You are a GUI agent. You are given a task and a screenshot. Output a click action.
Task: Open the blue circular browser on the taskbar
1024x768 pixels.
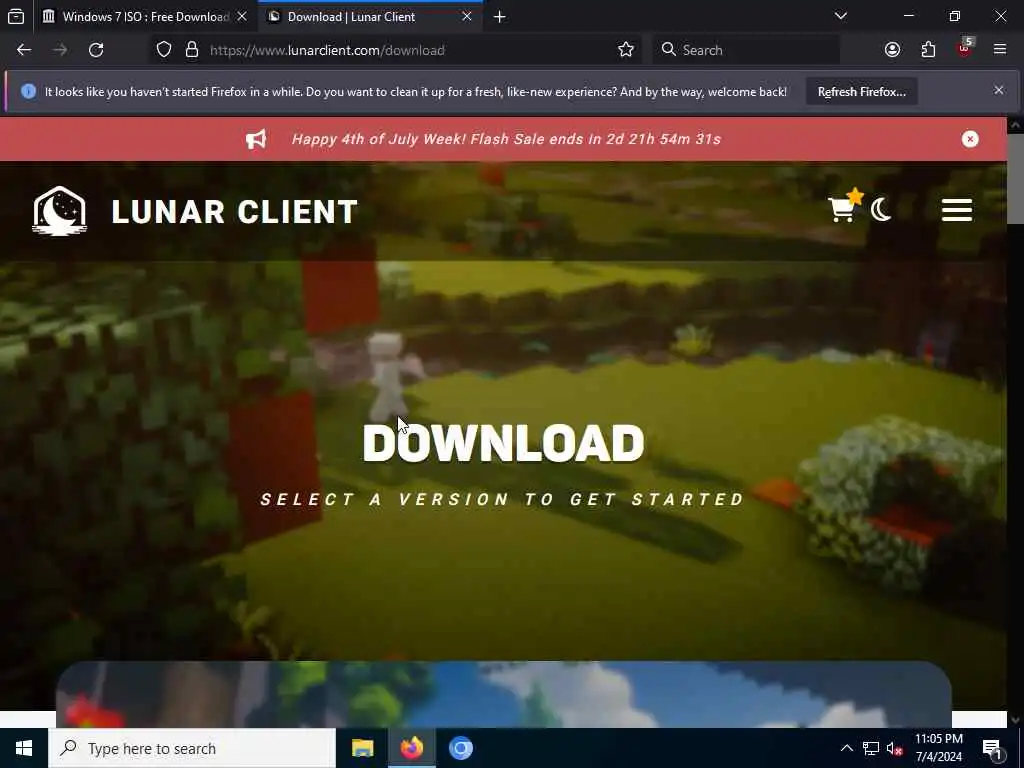(460, 748)
